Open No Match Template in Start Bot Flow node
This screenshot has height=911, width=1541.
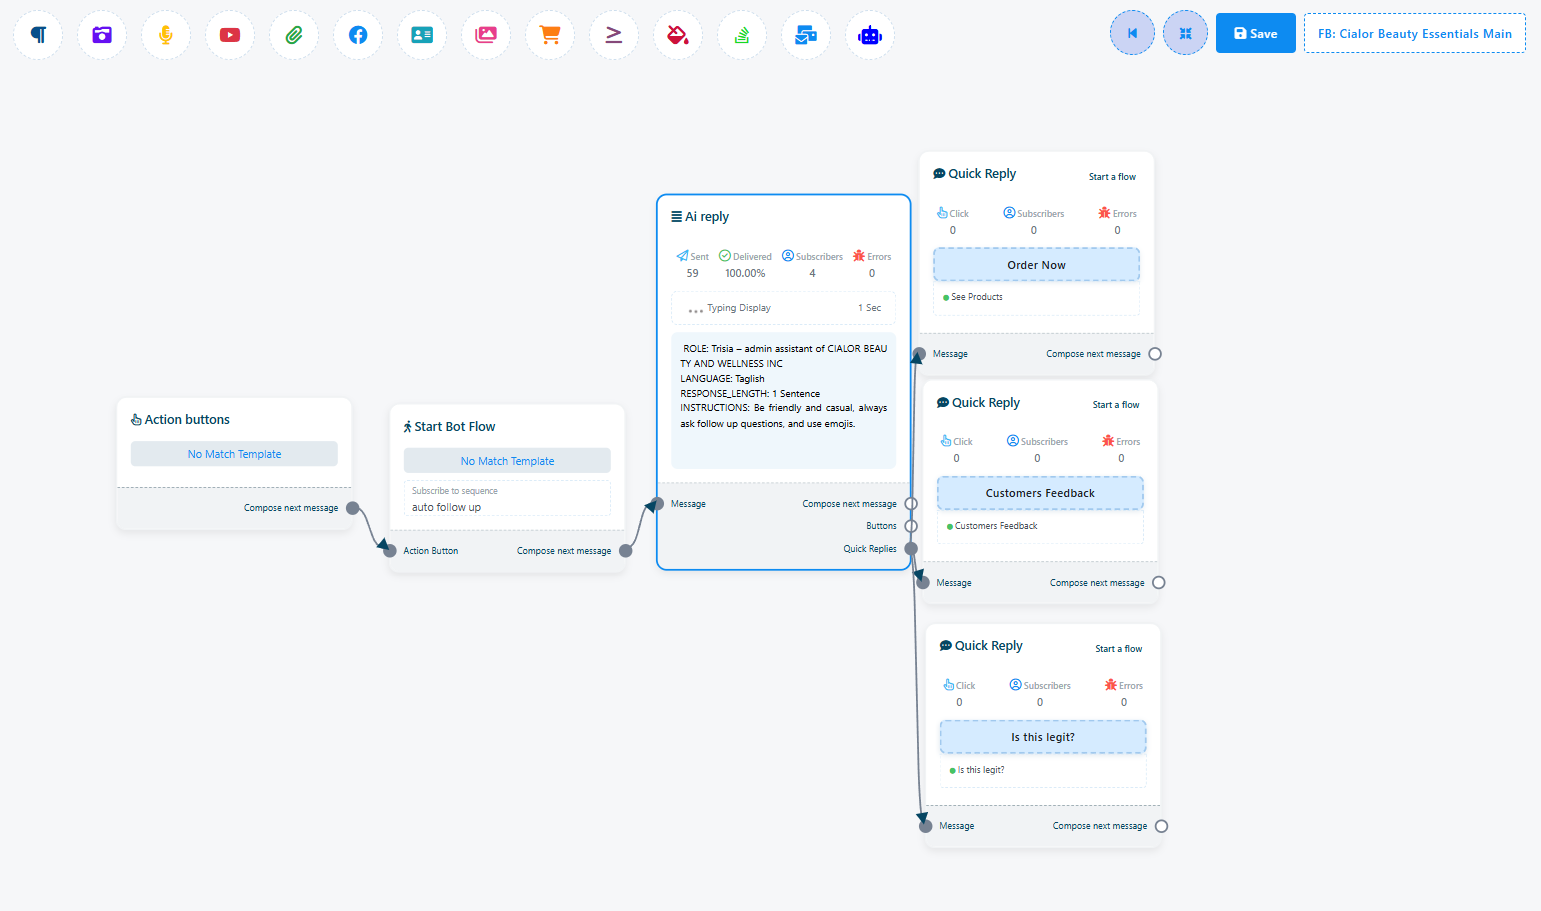pyautogui.click(x=507, y=461)
